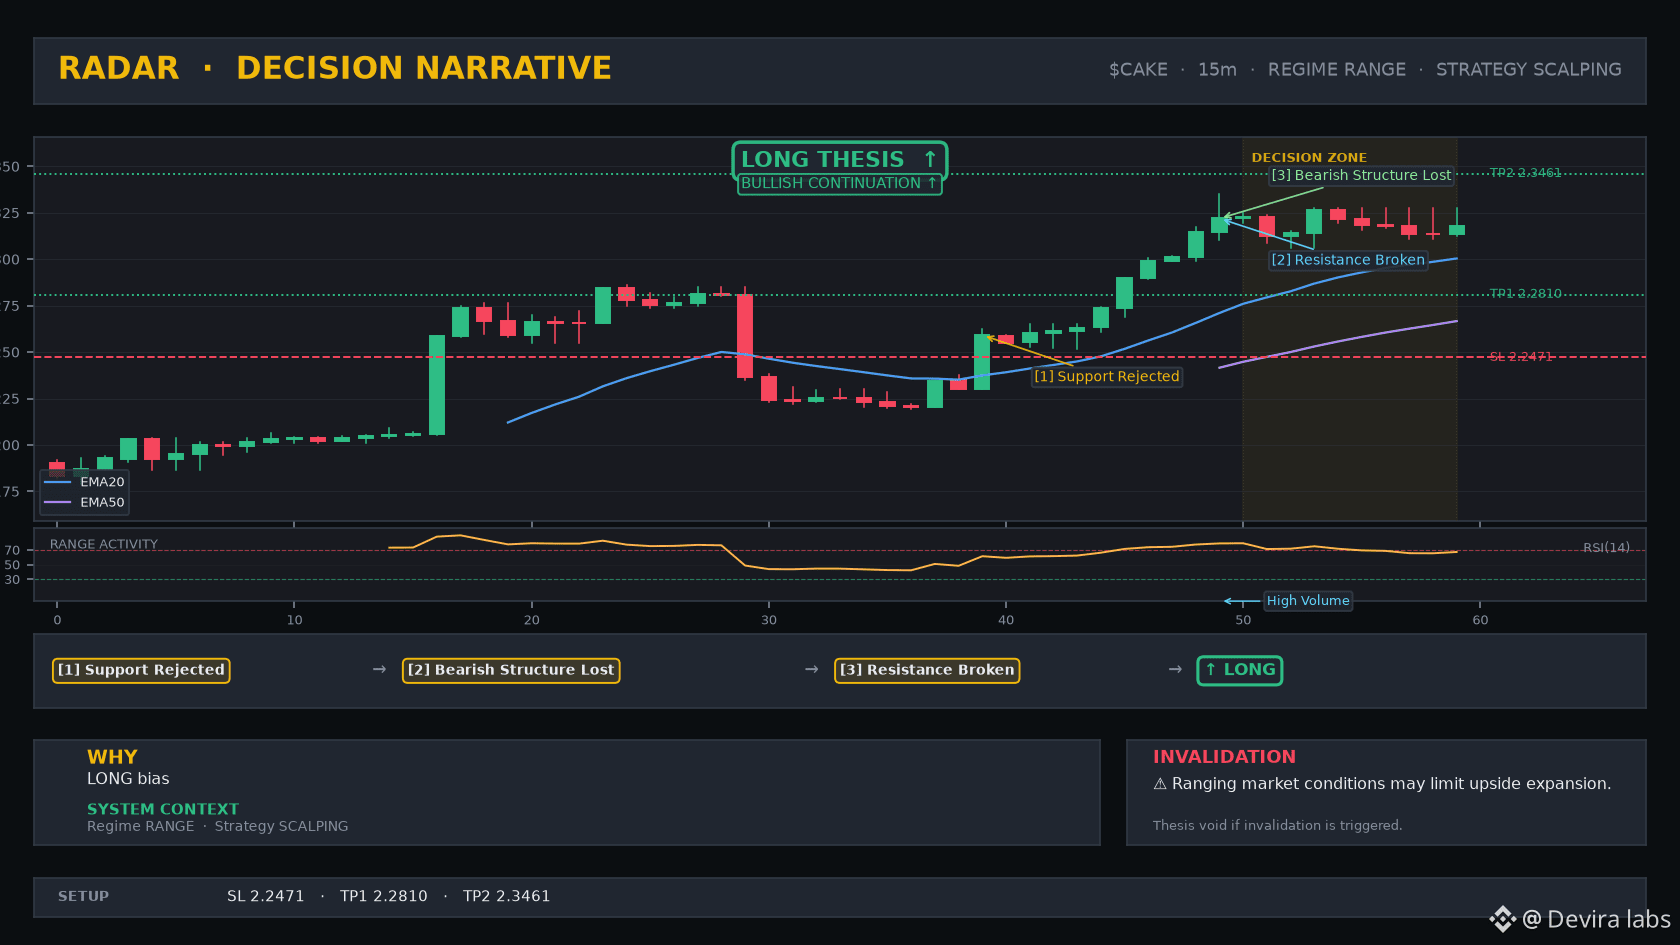The width and height of the screenshot is (1680, 945).
Task: Select the Resistance Broken chart annotation
Action: (1348, 260)
